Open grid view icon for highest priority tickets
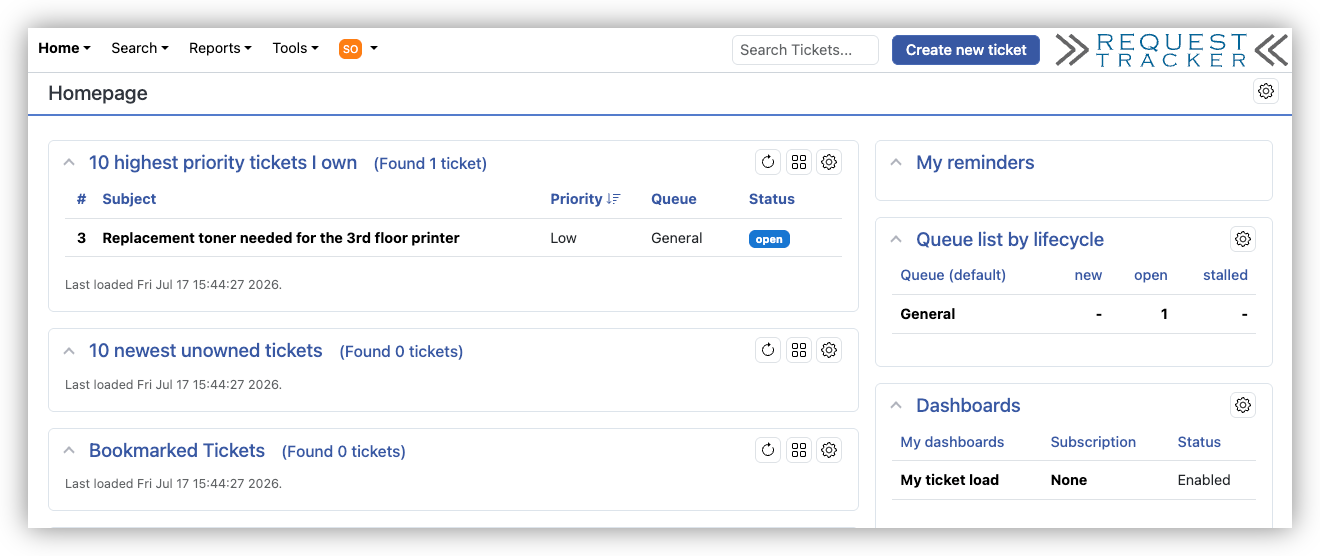Screen dimensions: 1320x556 (798, 162)
